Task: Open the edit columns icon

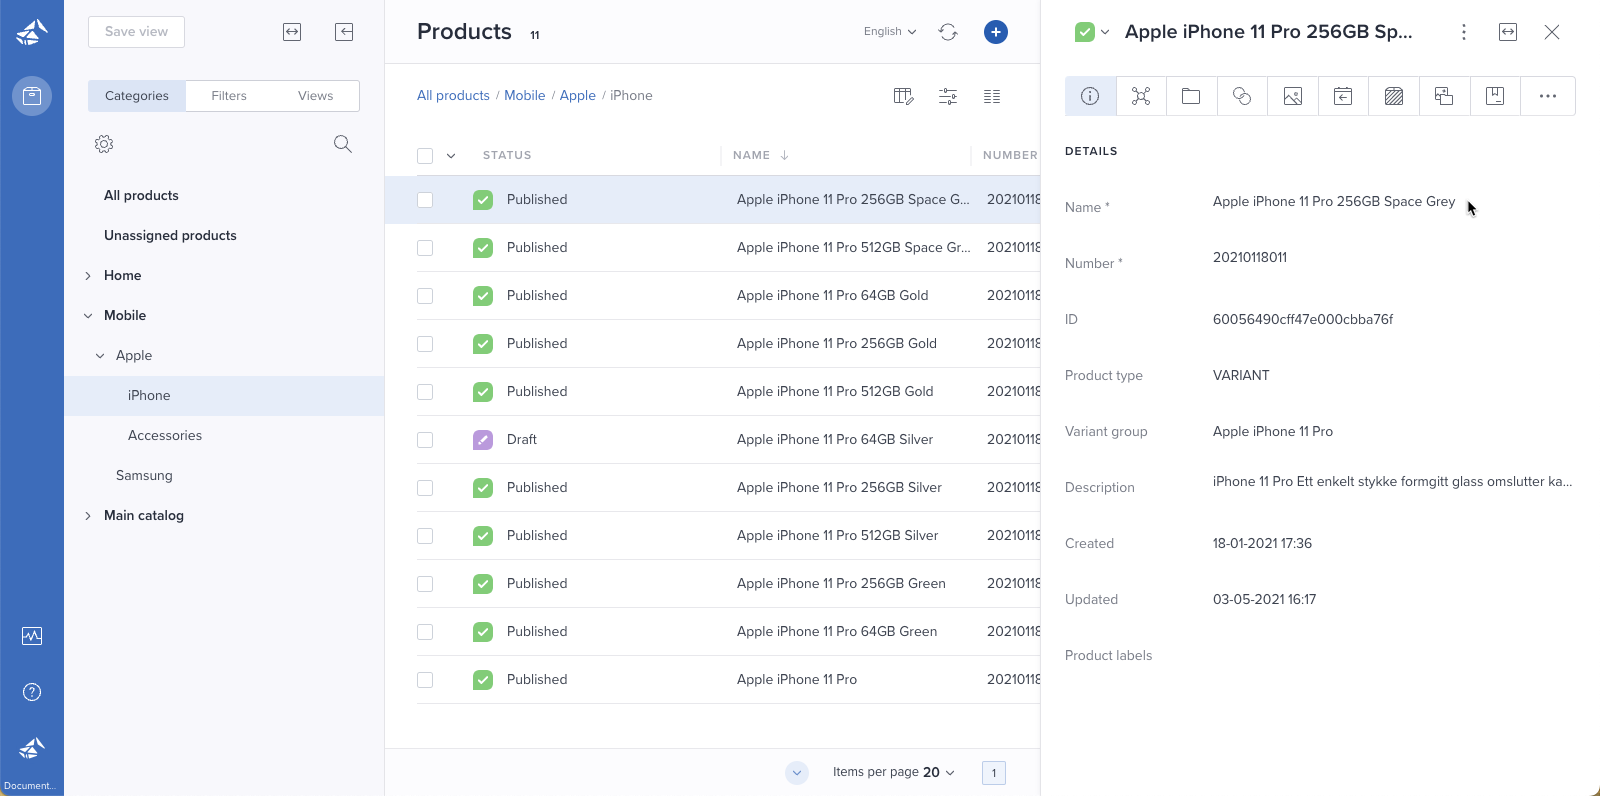Action: click(904, 96)
